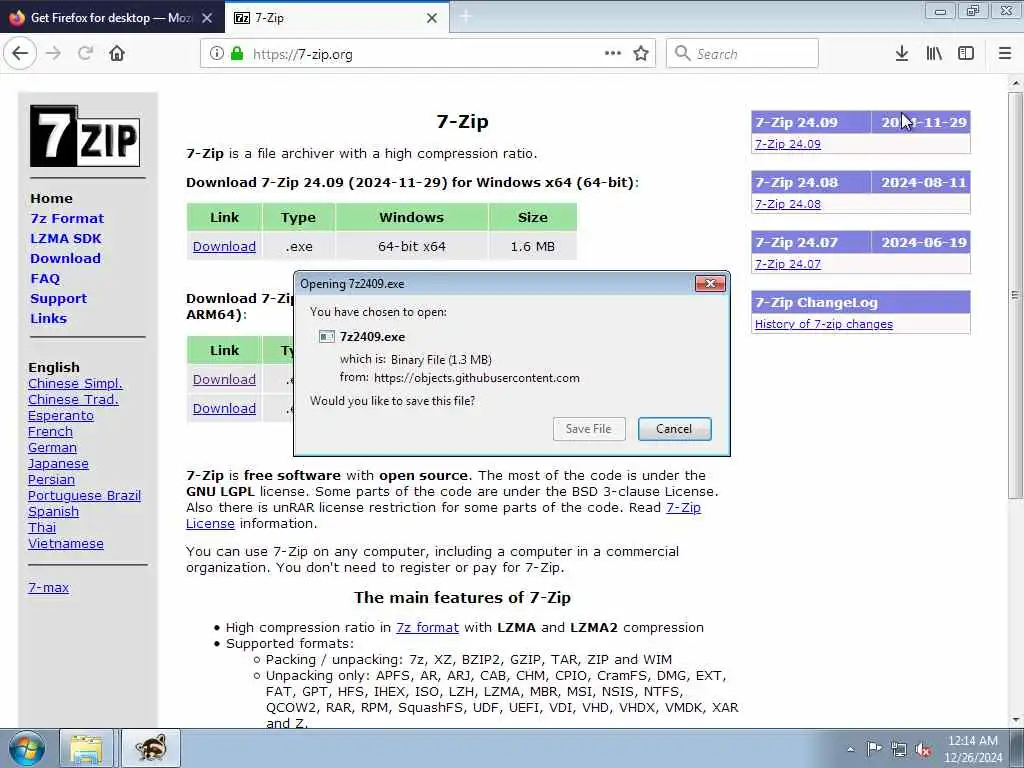1024x768 pixels.
Task: Switch language to Portuguese Brazil
Action: pos(84,496)
